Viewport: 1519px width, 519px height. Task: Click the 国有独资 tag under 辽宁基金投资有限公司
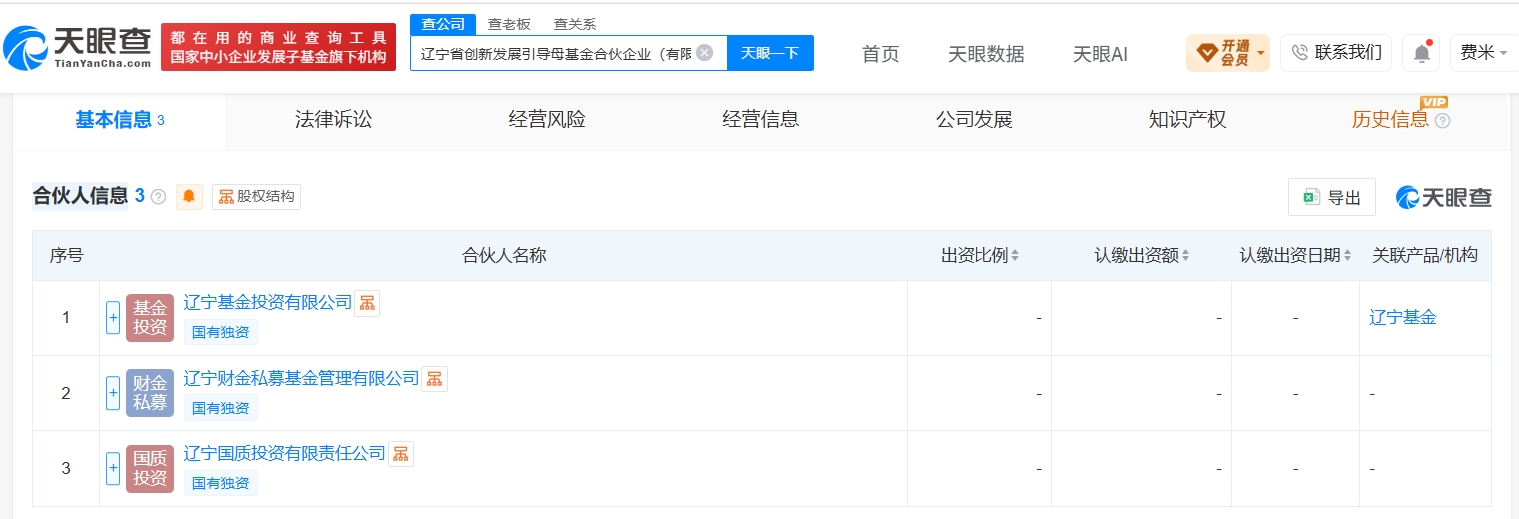click(x=221, y=332)
